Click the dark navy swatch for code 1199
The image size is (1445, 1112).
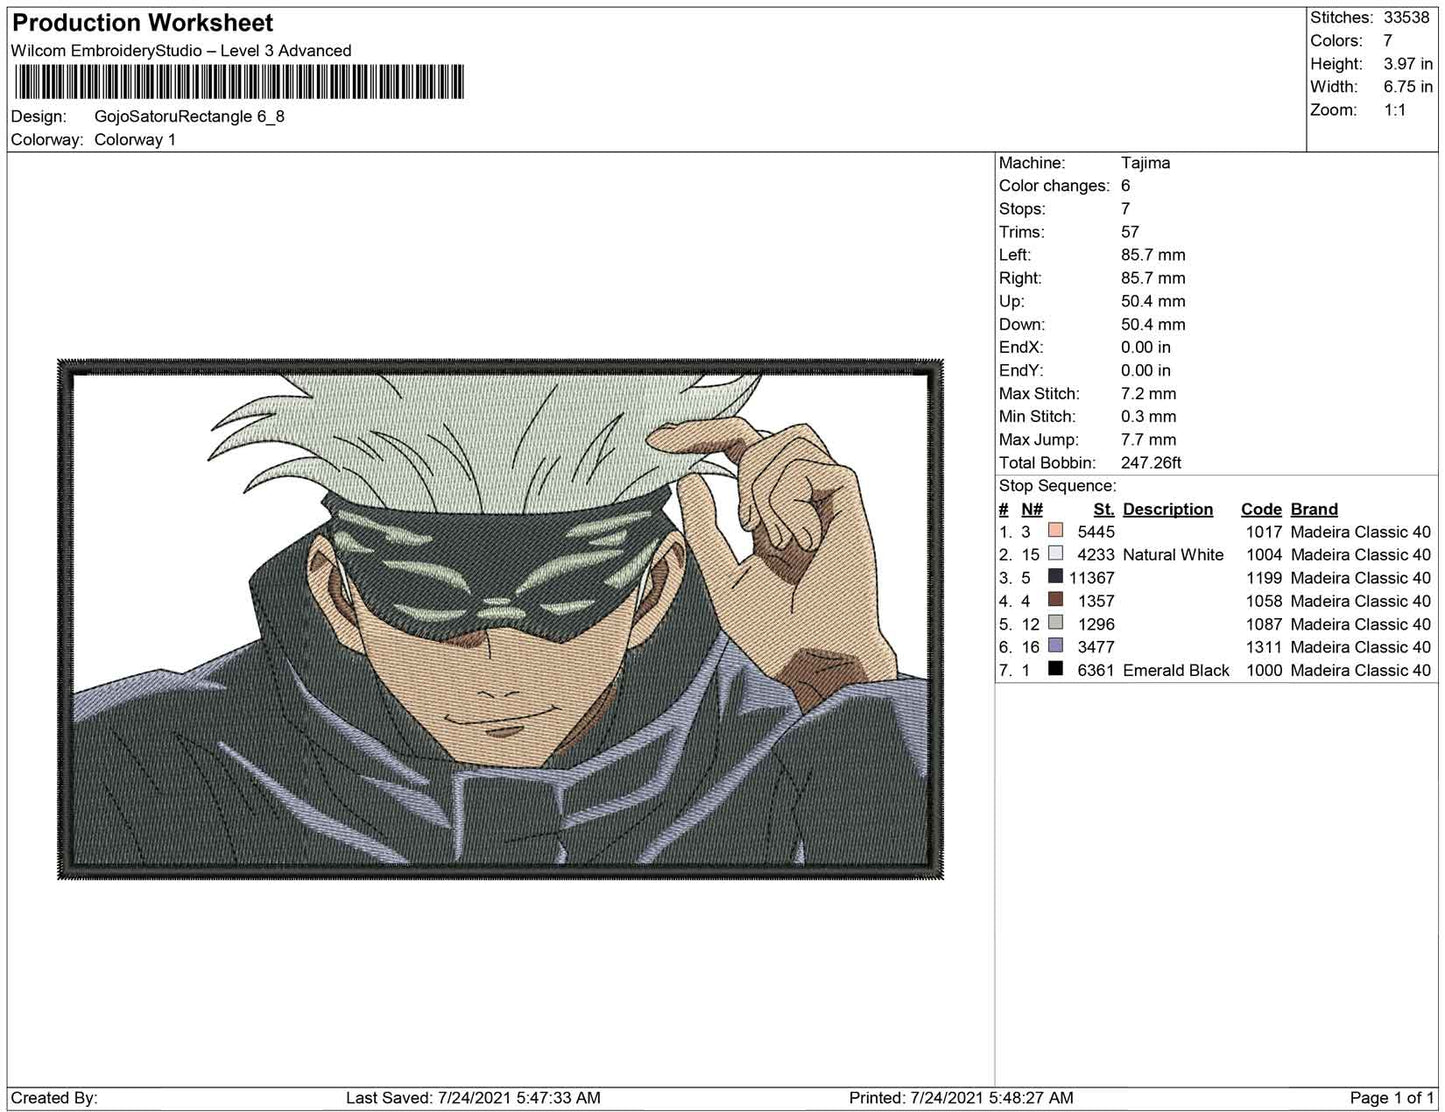1055,577
